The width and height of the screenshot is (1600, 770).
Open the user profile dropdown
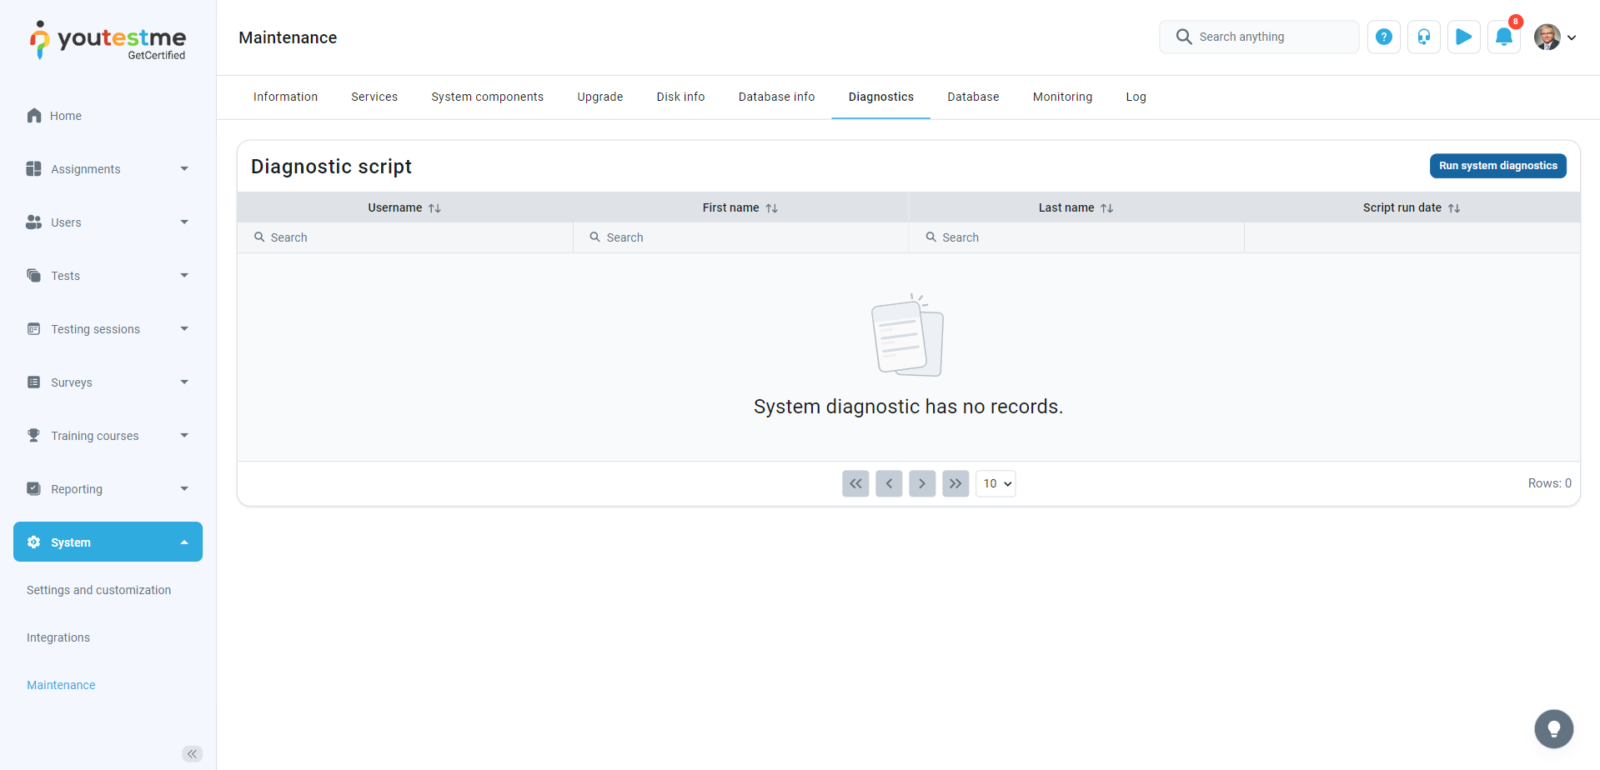click(x=1555, y=37)
